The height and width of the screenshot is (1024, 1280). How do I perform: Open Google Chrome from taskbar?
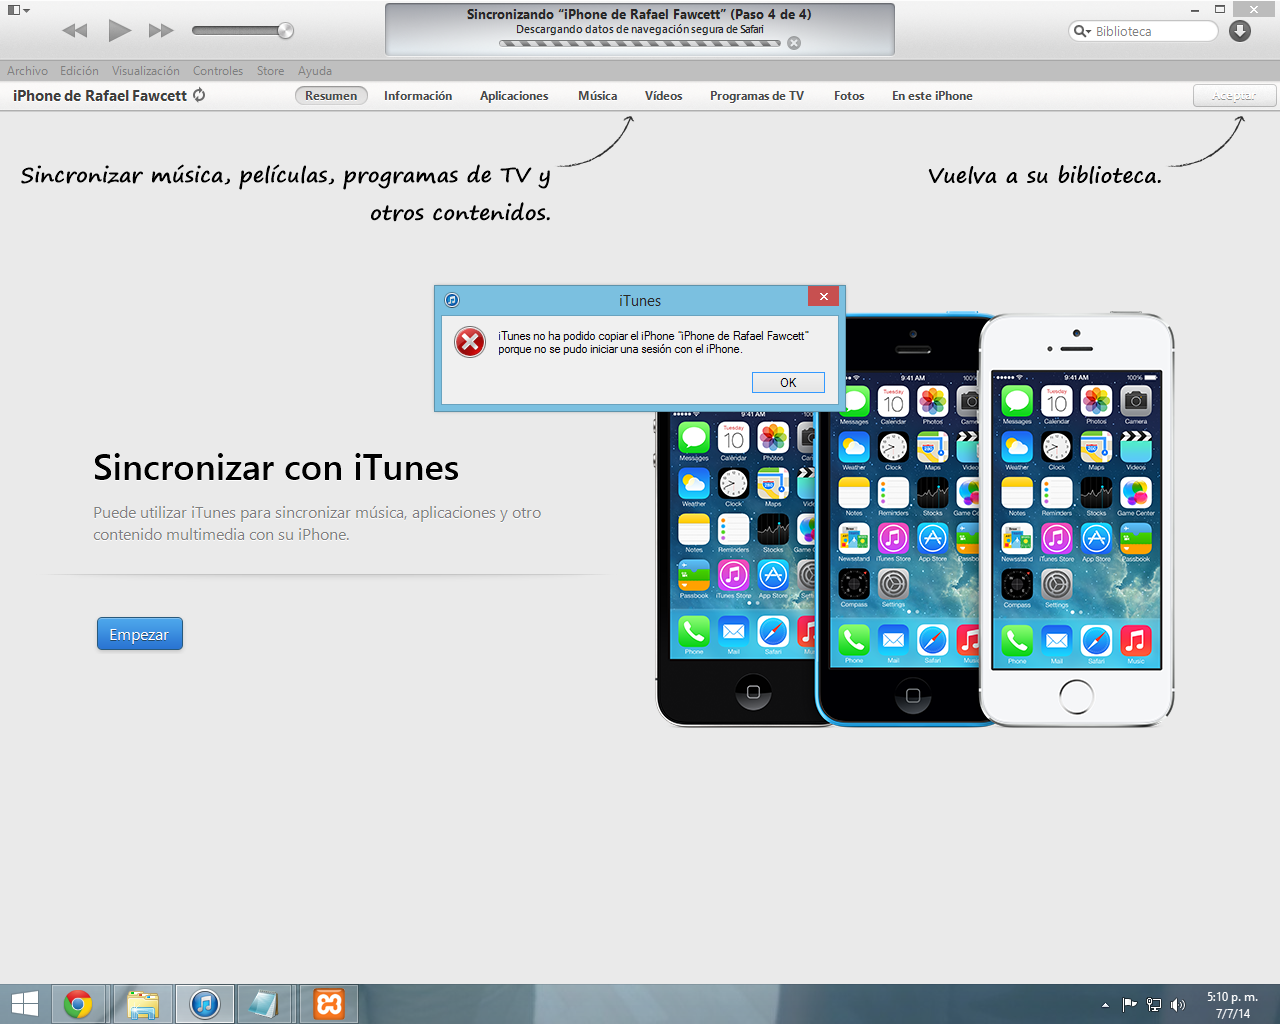pos(78,1004)
